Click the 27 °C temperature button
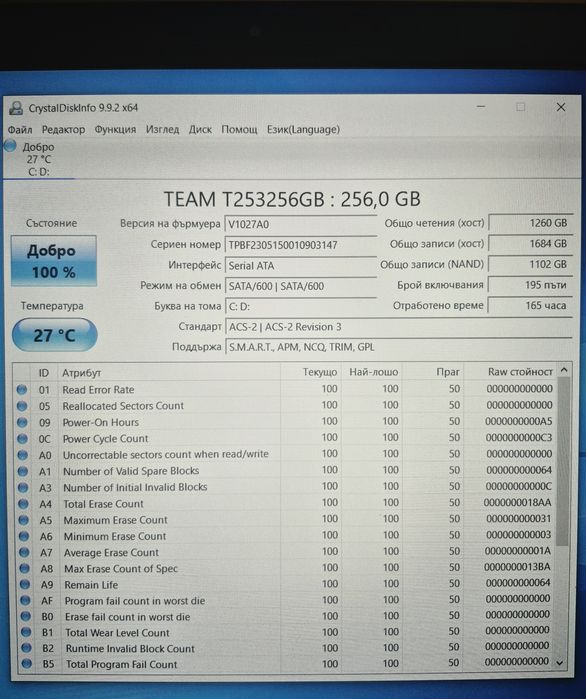Viewport: 586px width, 699px height. pos(54,335)
